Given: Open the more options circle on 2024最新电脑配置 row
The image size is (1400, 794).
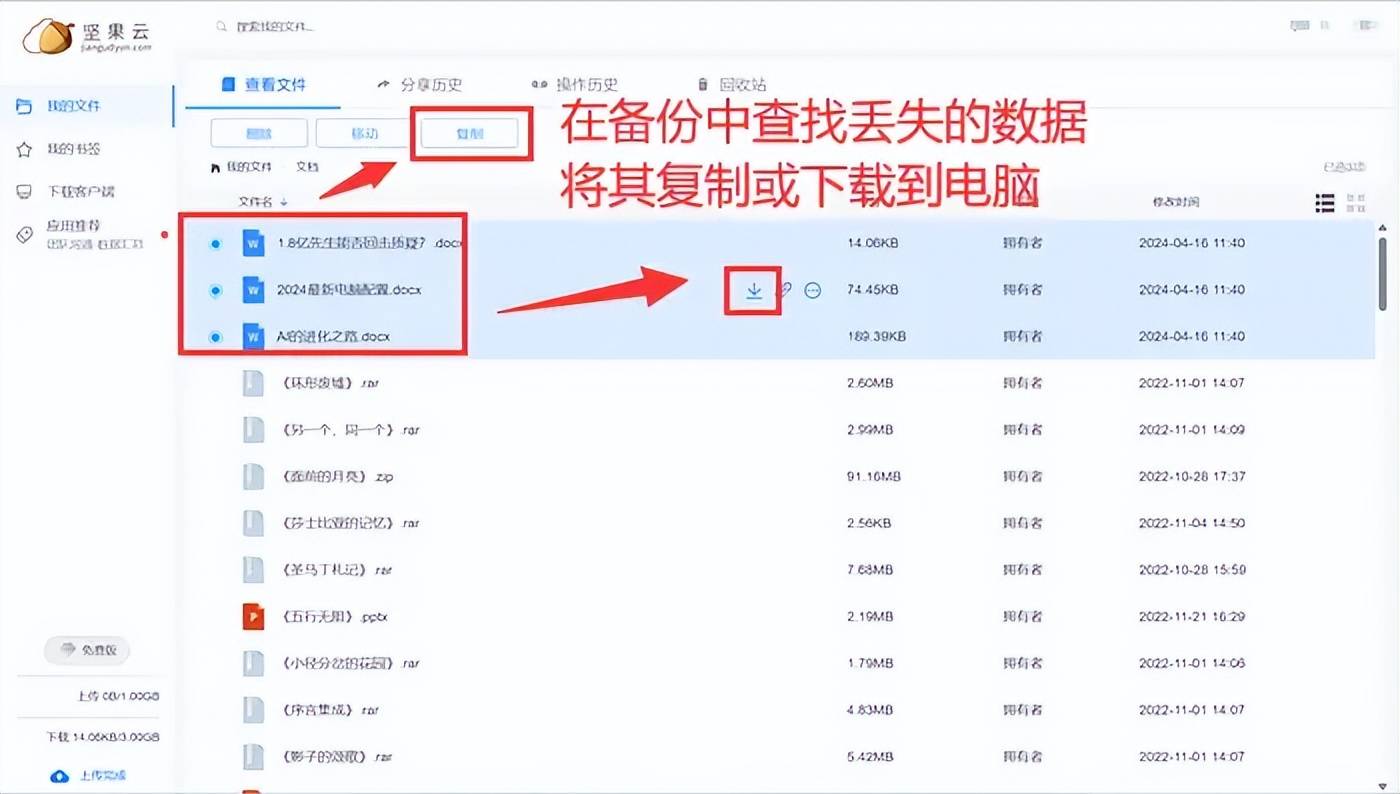Looking at the screenshot, I should pyautogui.click(x=813, y=290).
